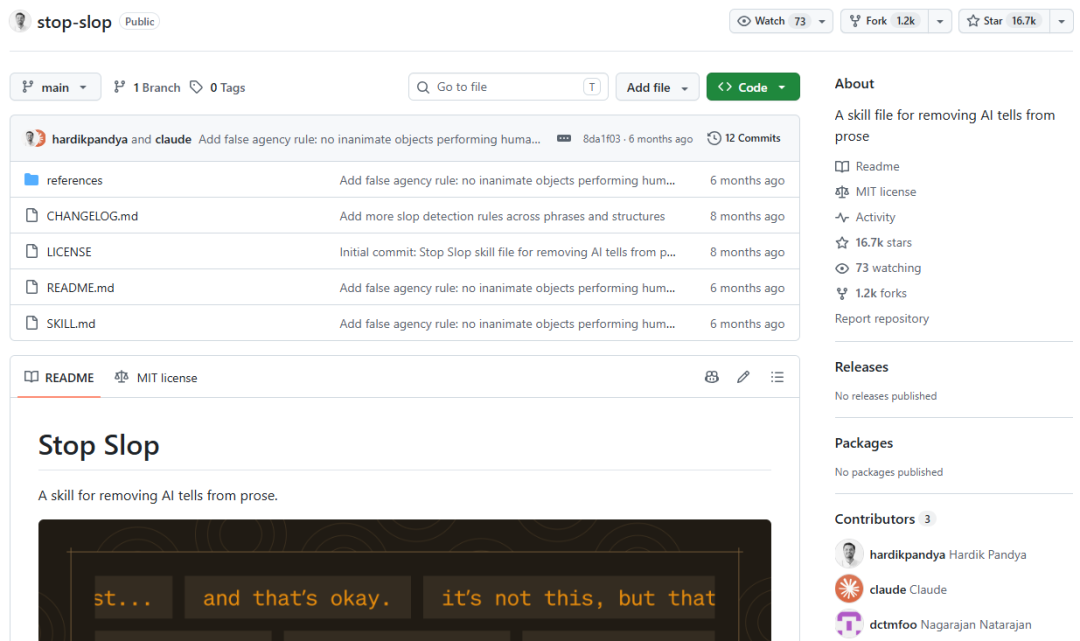Click the file icon next to LICENSE
Viewport: 1080px width, 641px height.
(31, 251)
